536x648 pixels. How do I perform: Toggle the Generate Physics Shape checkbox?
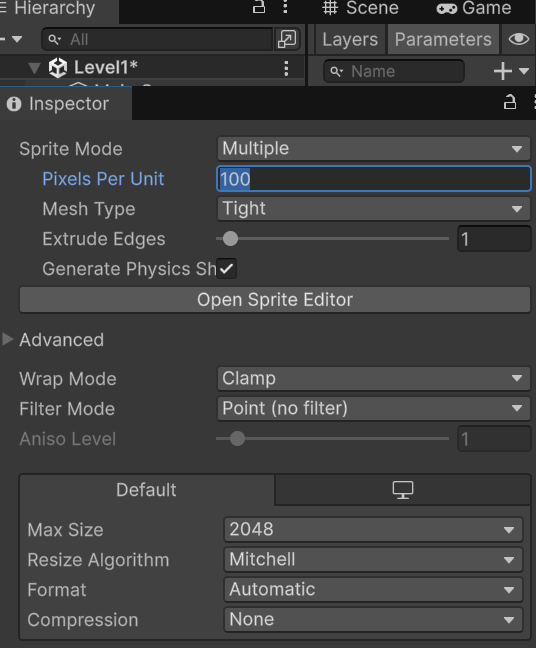(x=226, y=269)
